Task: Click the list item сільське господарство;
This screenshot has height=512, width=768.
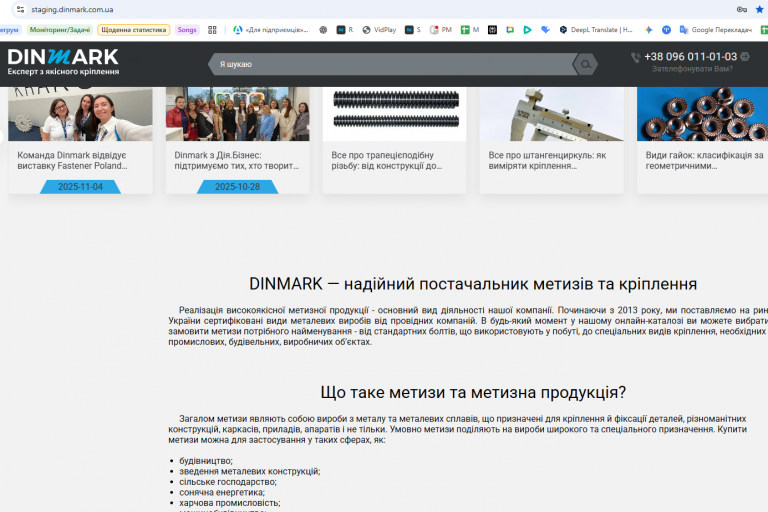Action: pyautogui.click(x=228, y=482)
